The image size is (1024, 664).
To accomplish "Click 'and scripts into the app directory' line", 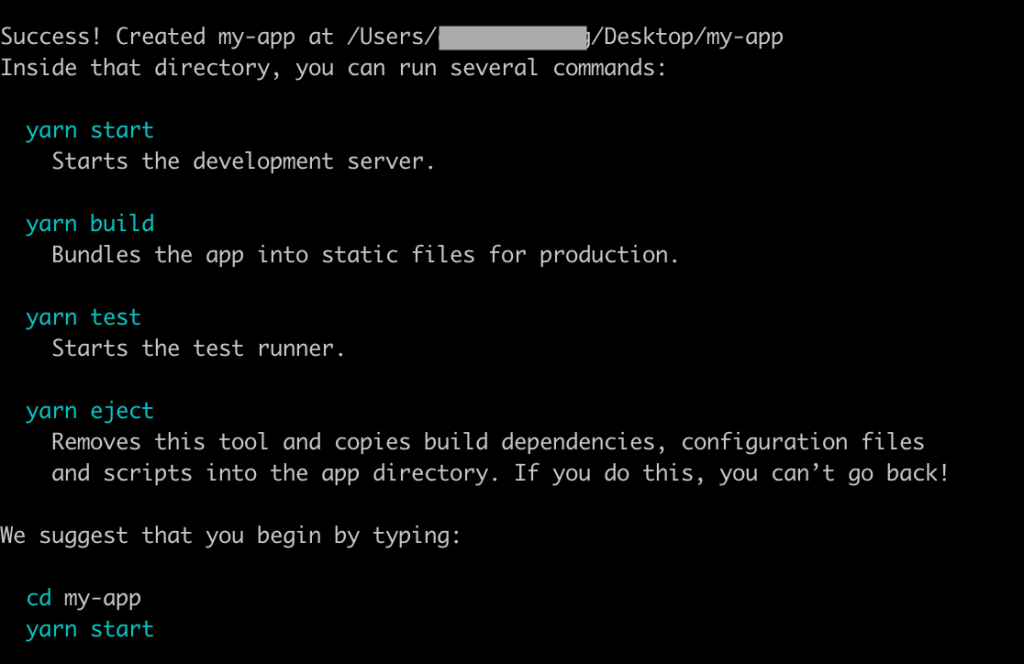I will (x=500, y=473).
